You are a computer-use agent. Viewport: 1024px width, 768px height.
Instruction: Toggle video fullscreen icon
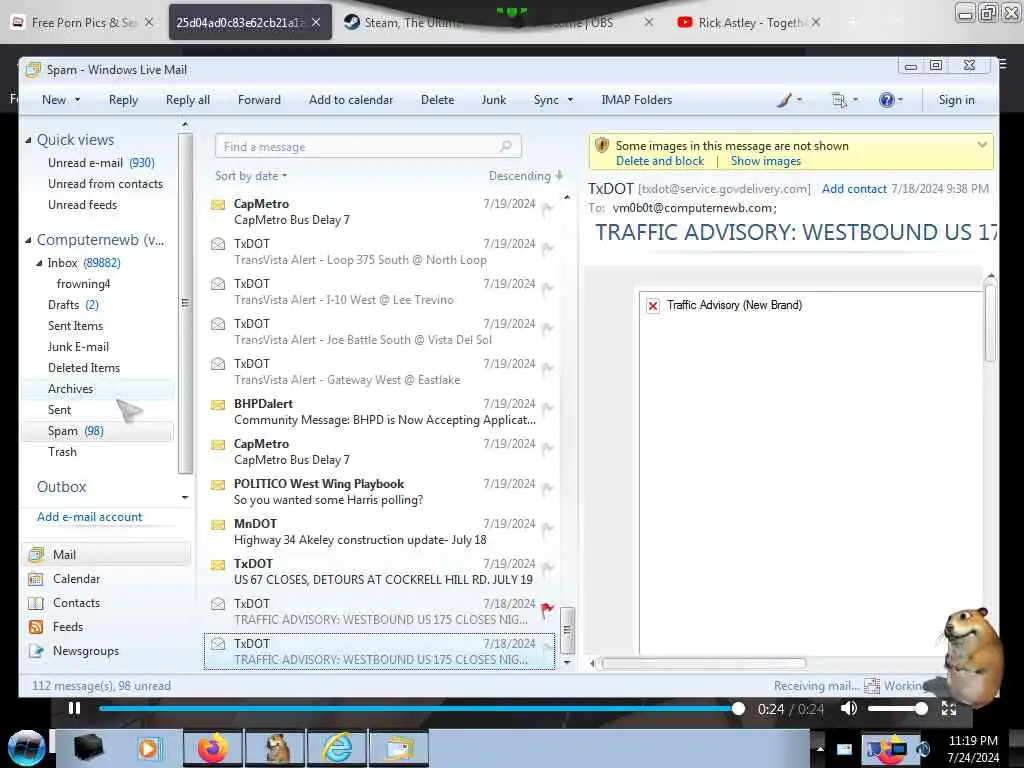coord(948,709)
